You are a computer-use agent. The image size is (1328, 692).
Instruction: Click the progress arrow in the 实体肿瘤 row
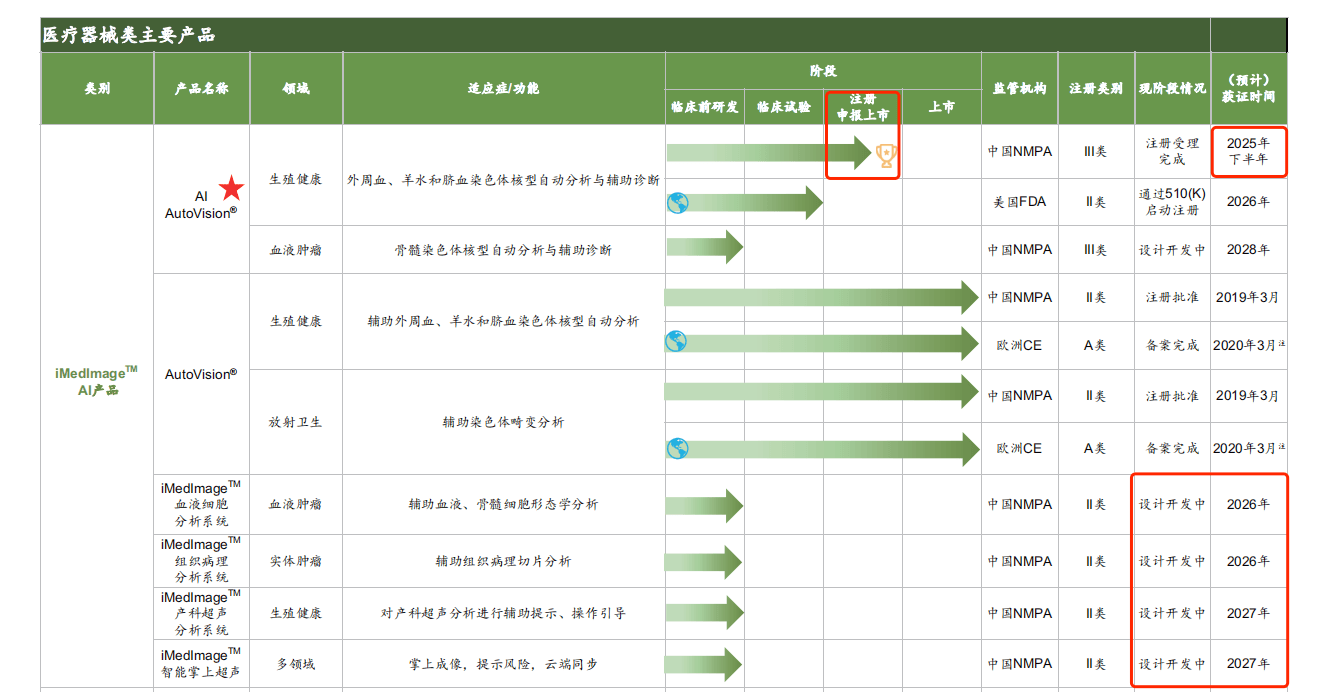click(x=705, y=562)
